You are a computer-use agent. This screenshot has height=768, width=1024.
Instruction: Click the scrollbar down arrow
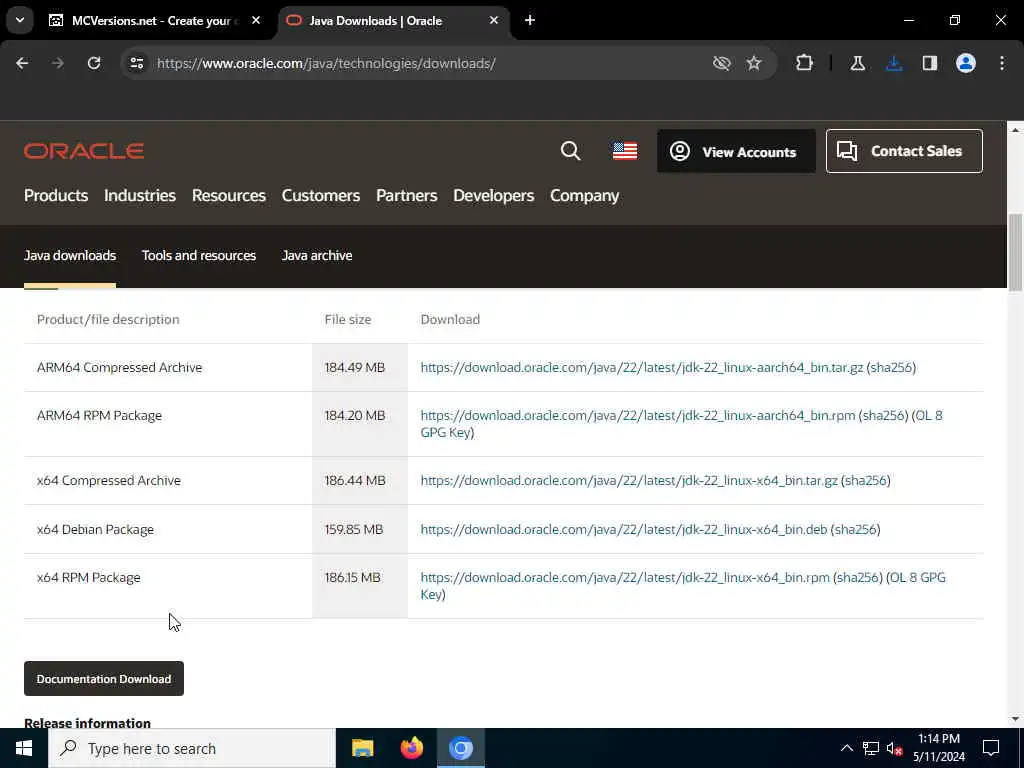pos(1015,719)
